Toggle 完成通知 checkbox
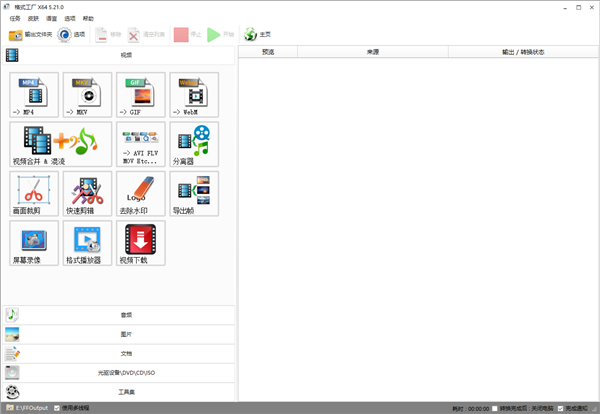The image size is (600, 414). pos(561,408)
